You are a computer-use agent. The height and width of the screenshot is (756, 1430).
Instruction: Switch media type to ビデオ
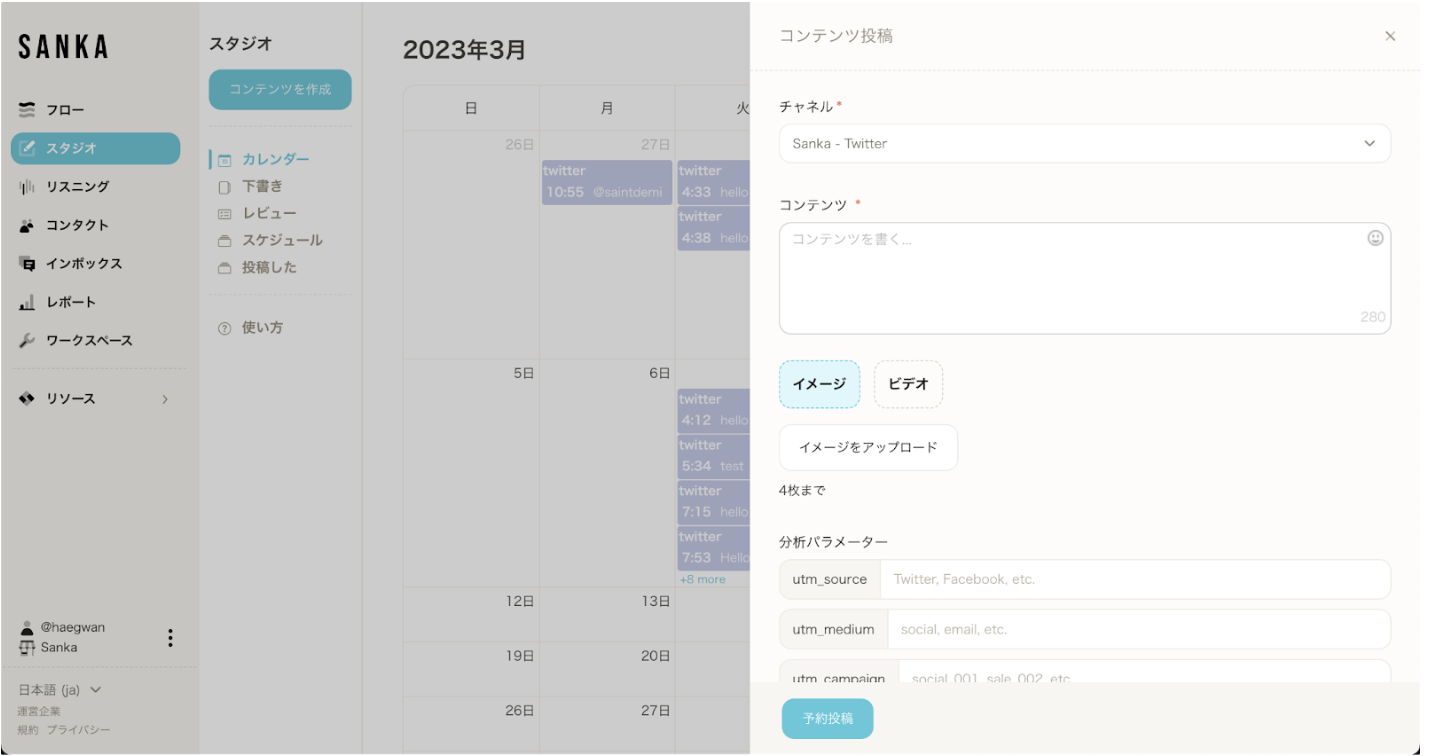point(908,384)
